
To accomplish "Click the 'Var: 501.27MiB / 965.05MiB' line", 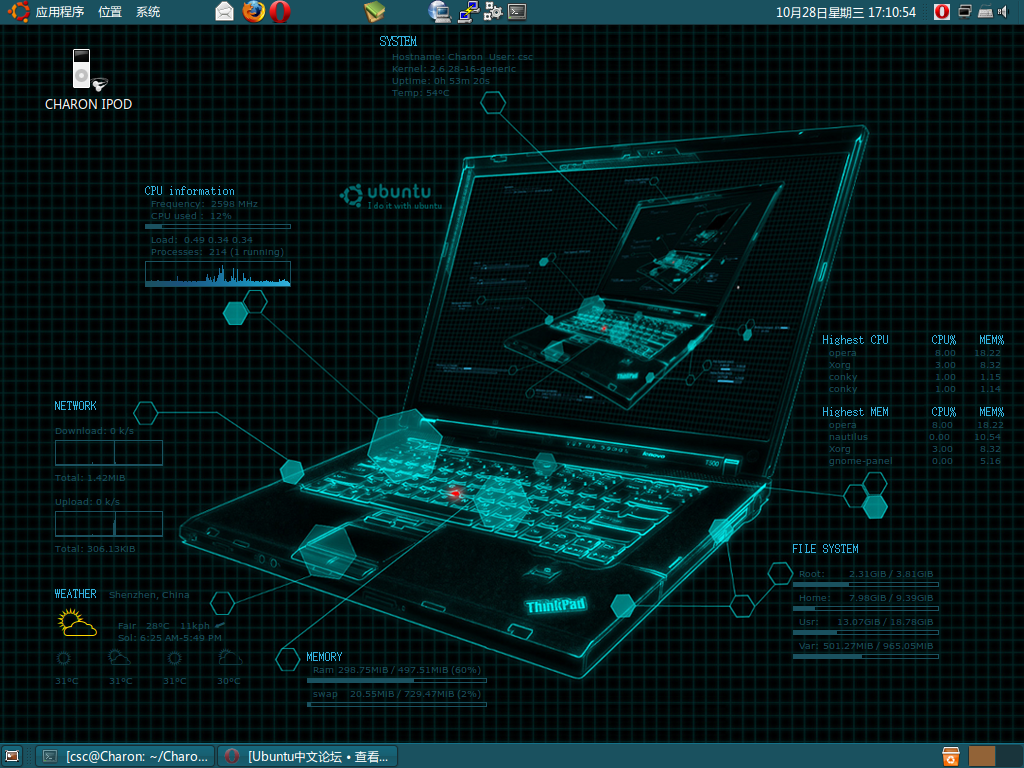I will point(866,646).
